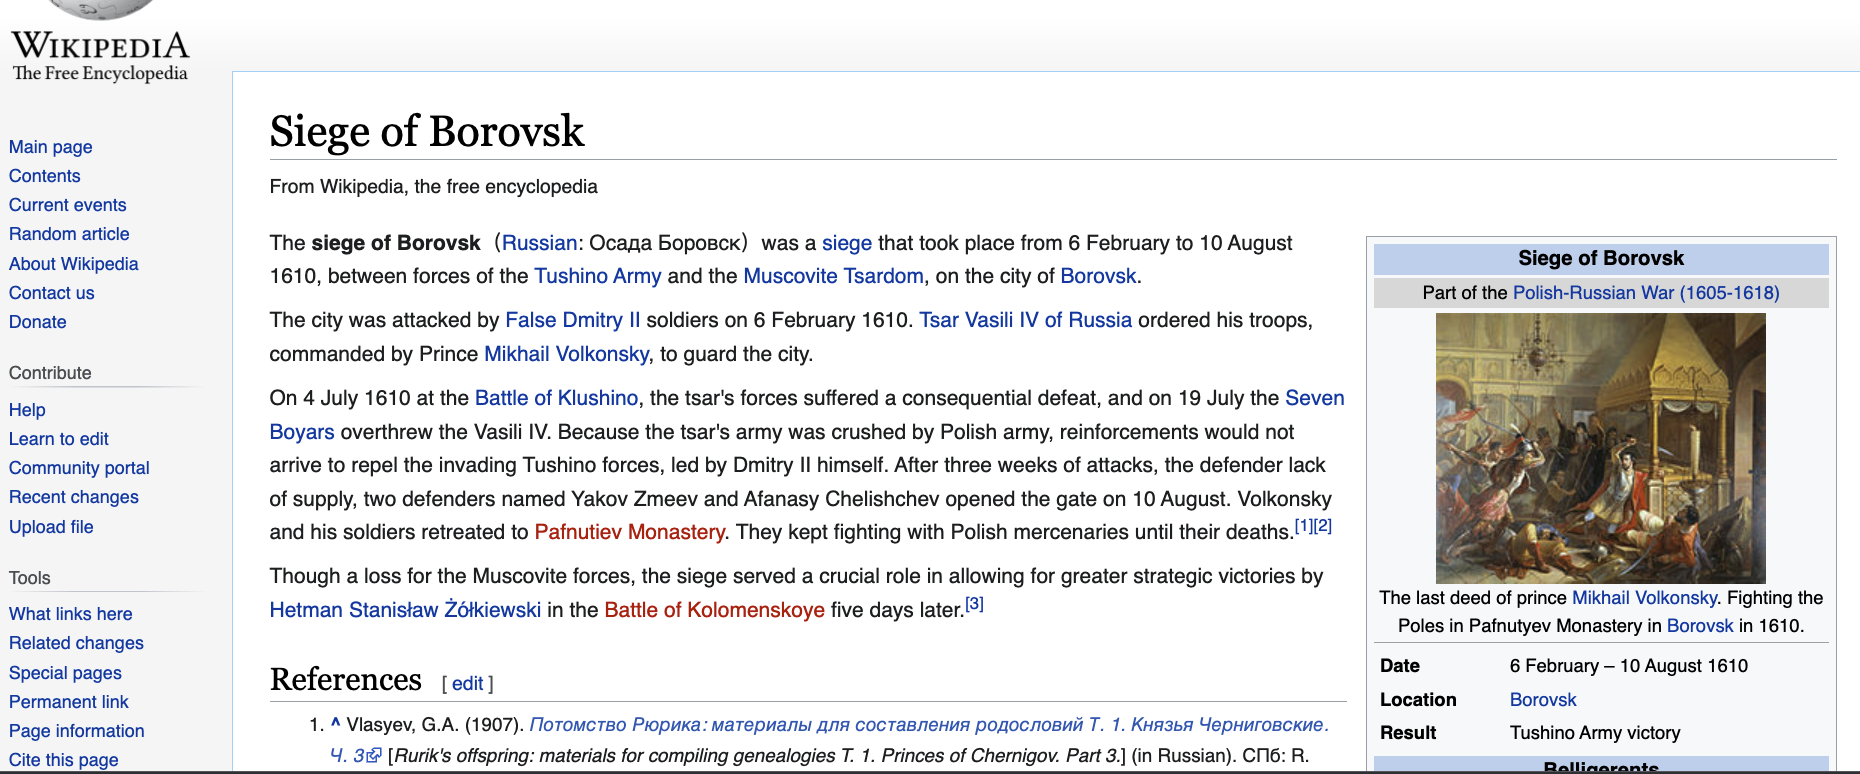Click Mikhail Volkonsky in image caption
Screen dimensions: 1860x774
tap(1643, 598)
